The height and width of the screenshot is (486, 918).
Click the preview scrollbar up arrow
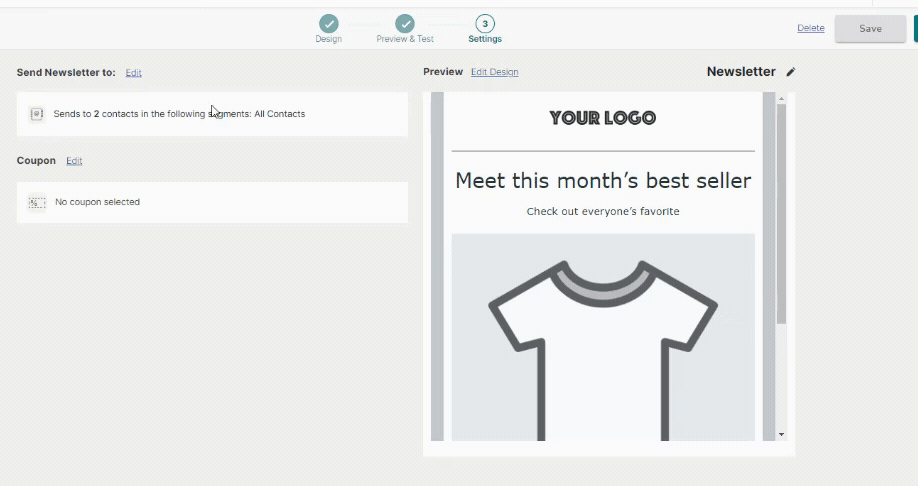click(x=781, y=99)
